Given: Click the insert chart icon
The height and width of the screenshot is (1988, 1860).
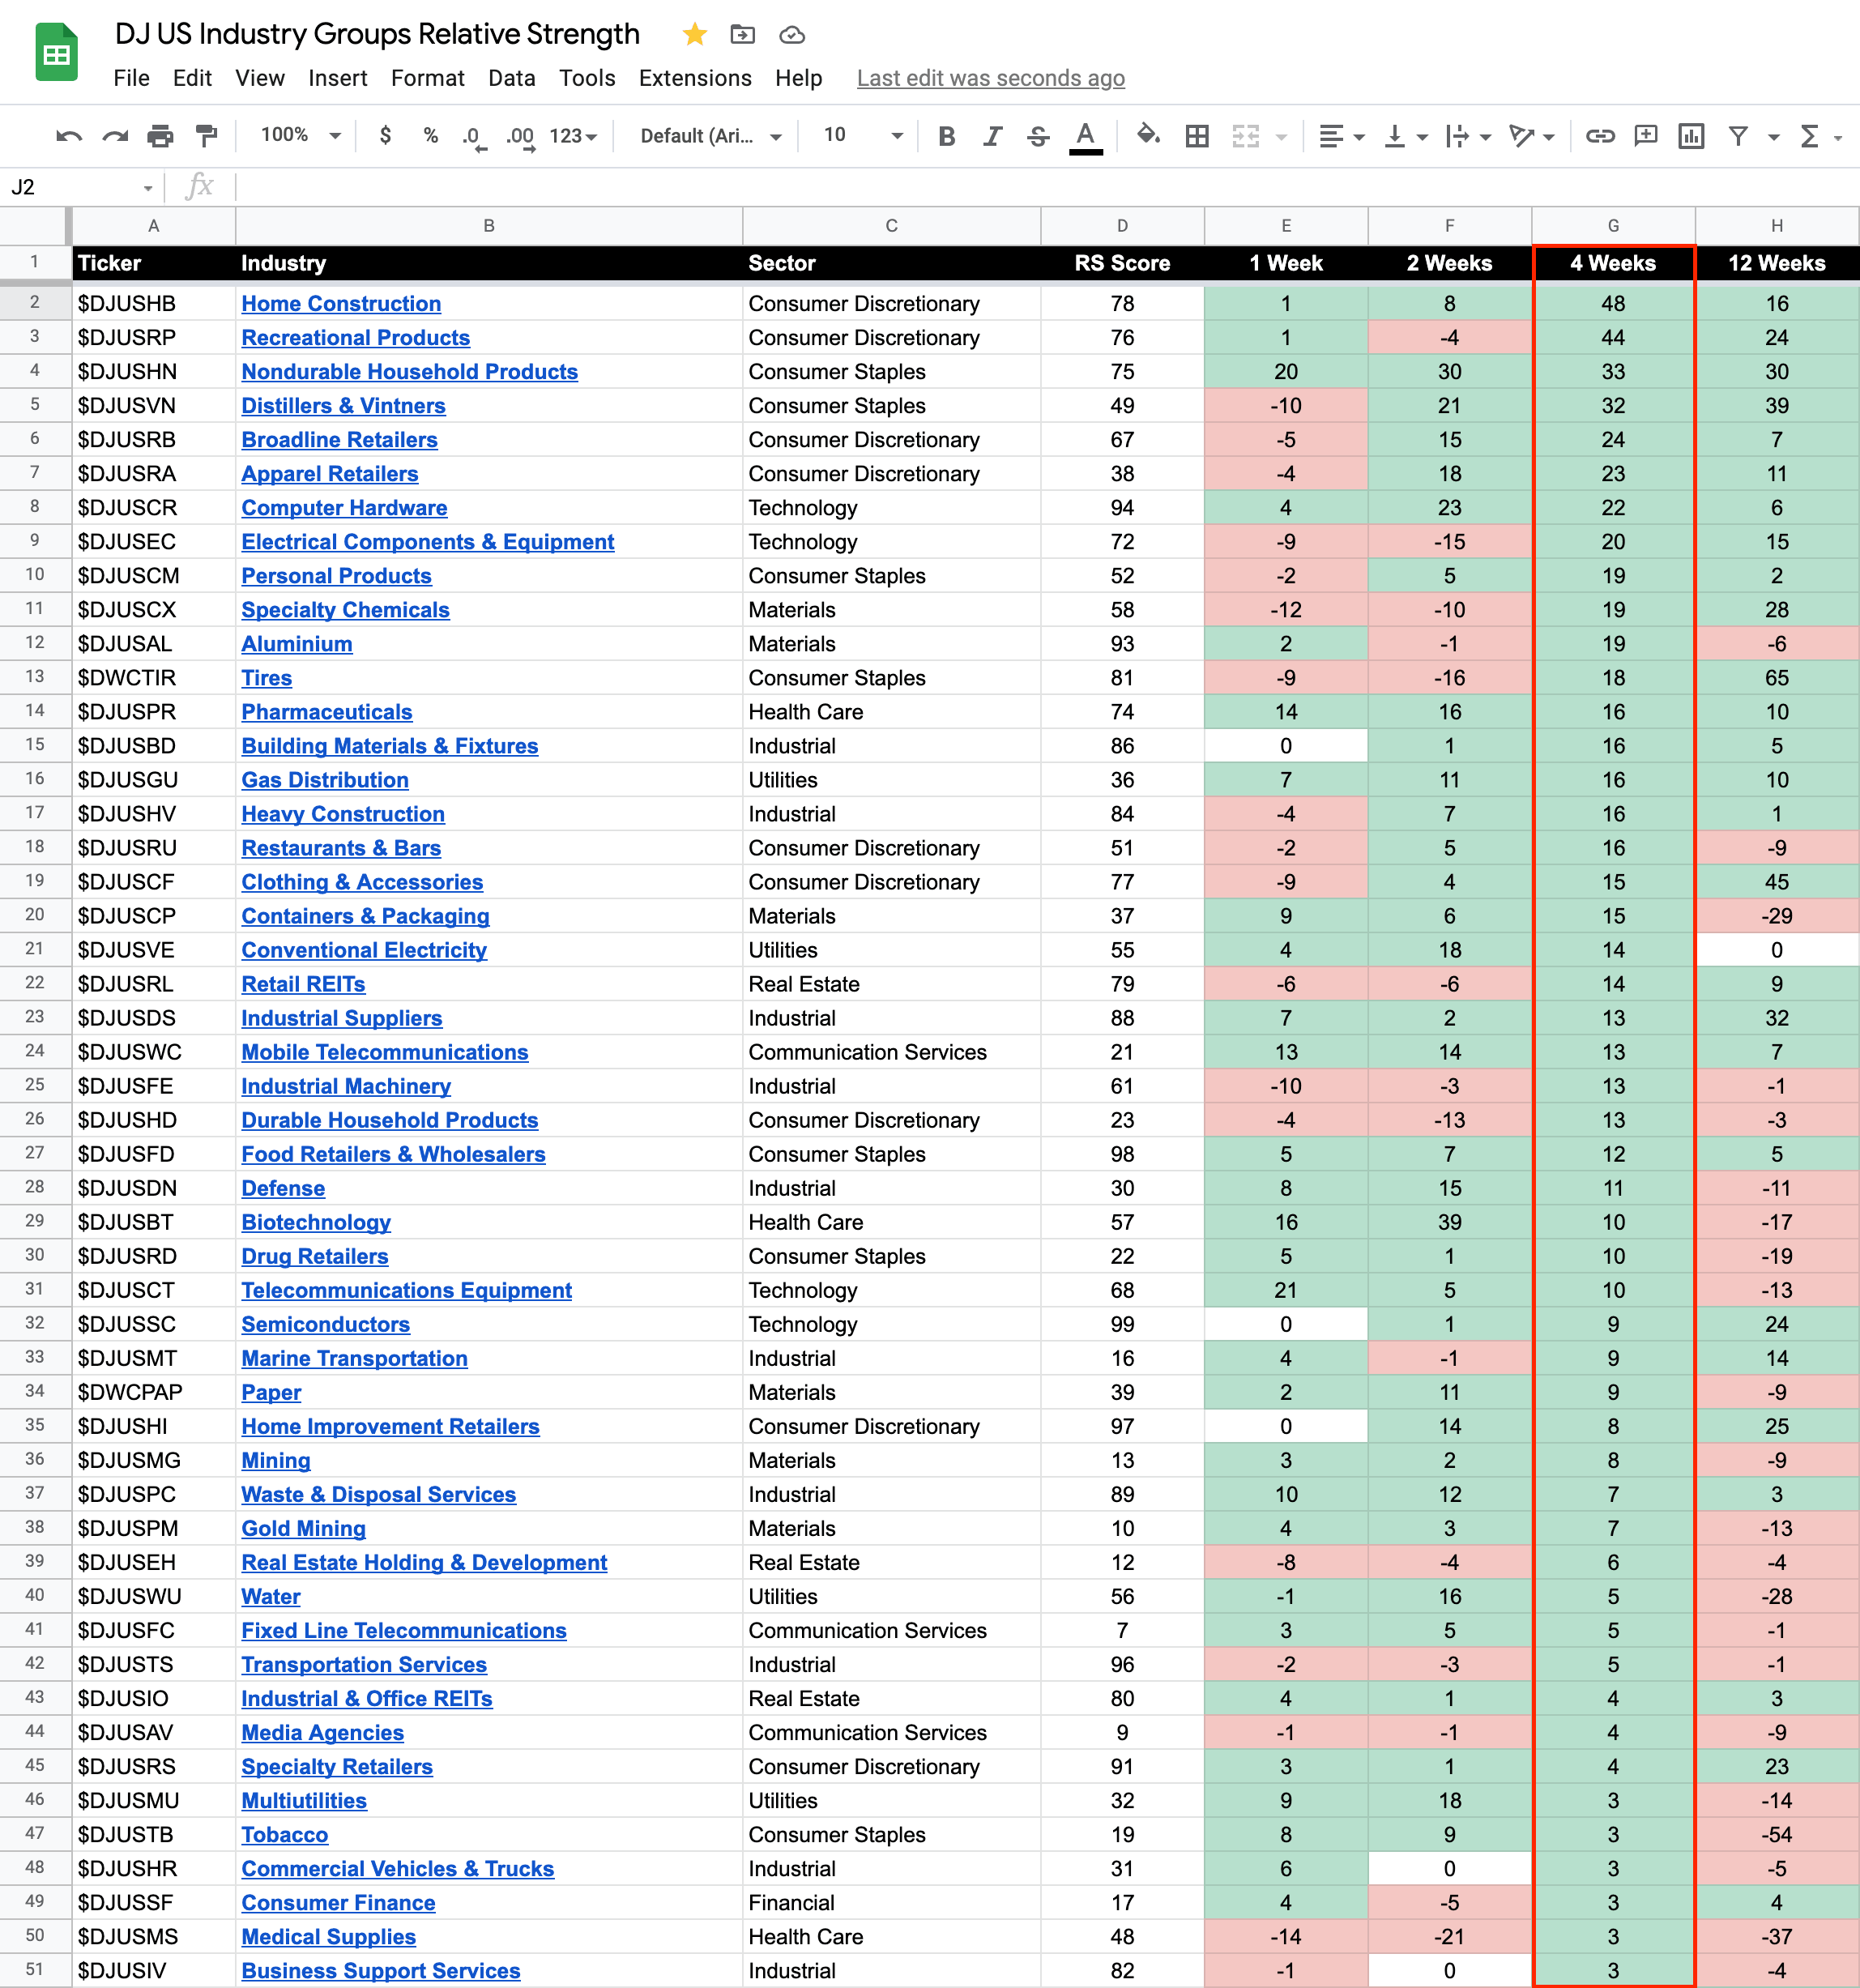Looking at the screenshot, I should pos(1691,136).
